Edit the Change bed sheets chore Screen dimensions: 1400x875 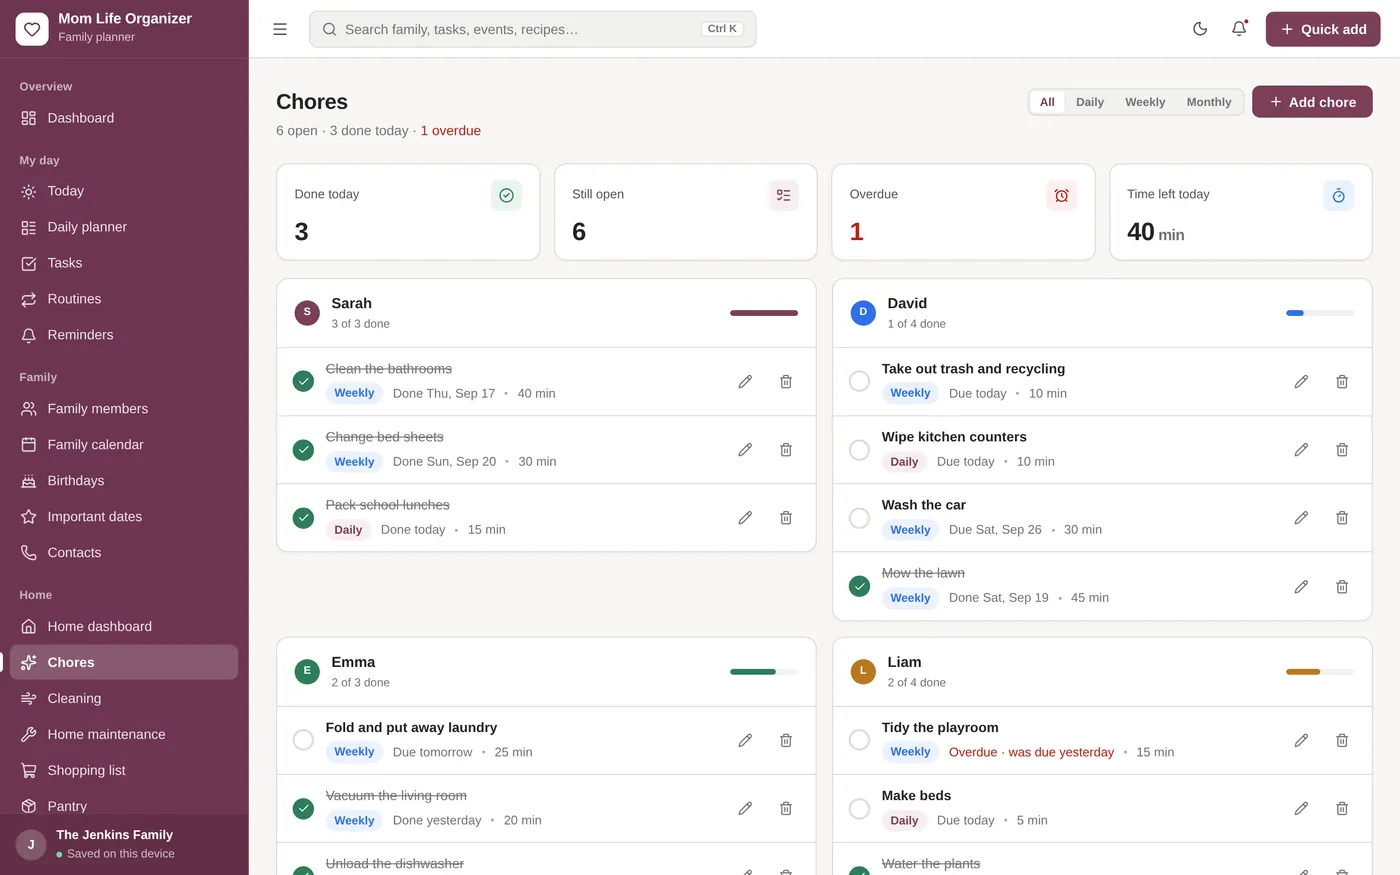point(745,450)
